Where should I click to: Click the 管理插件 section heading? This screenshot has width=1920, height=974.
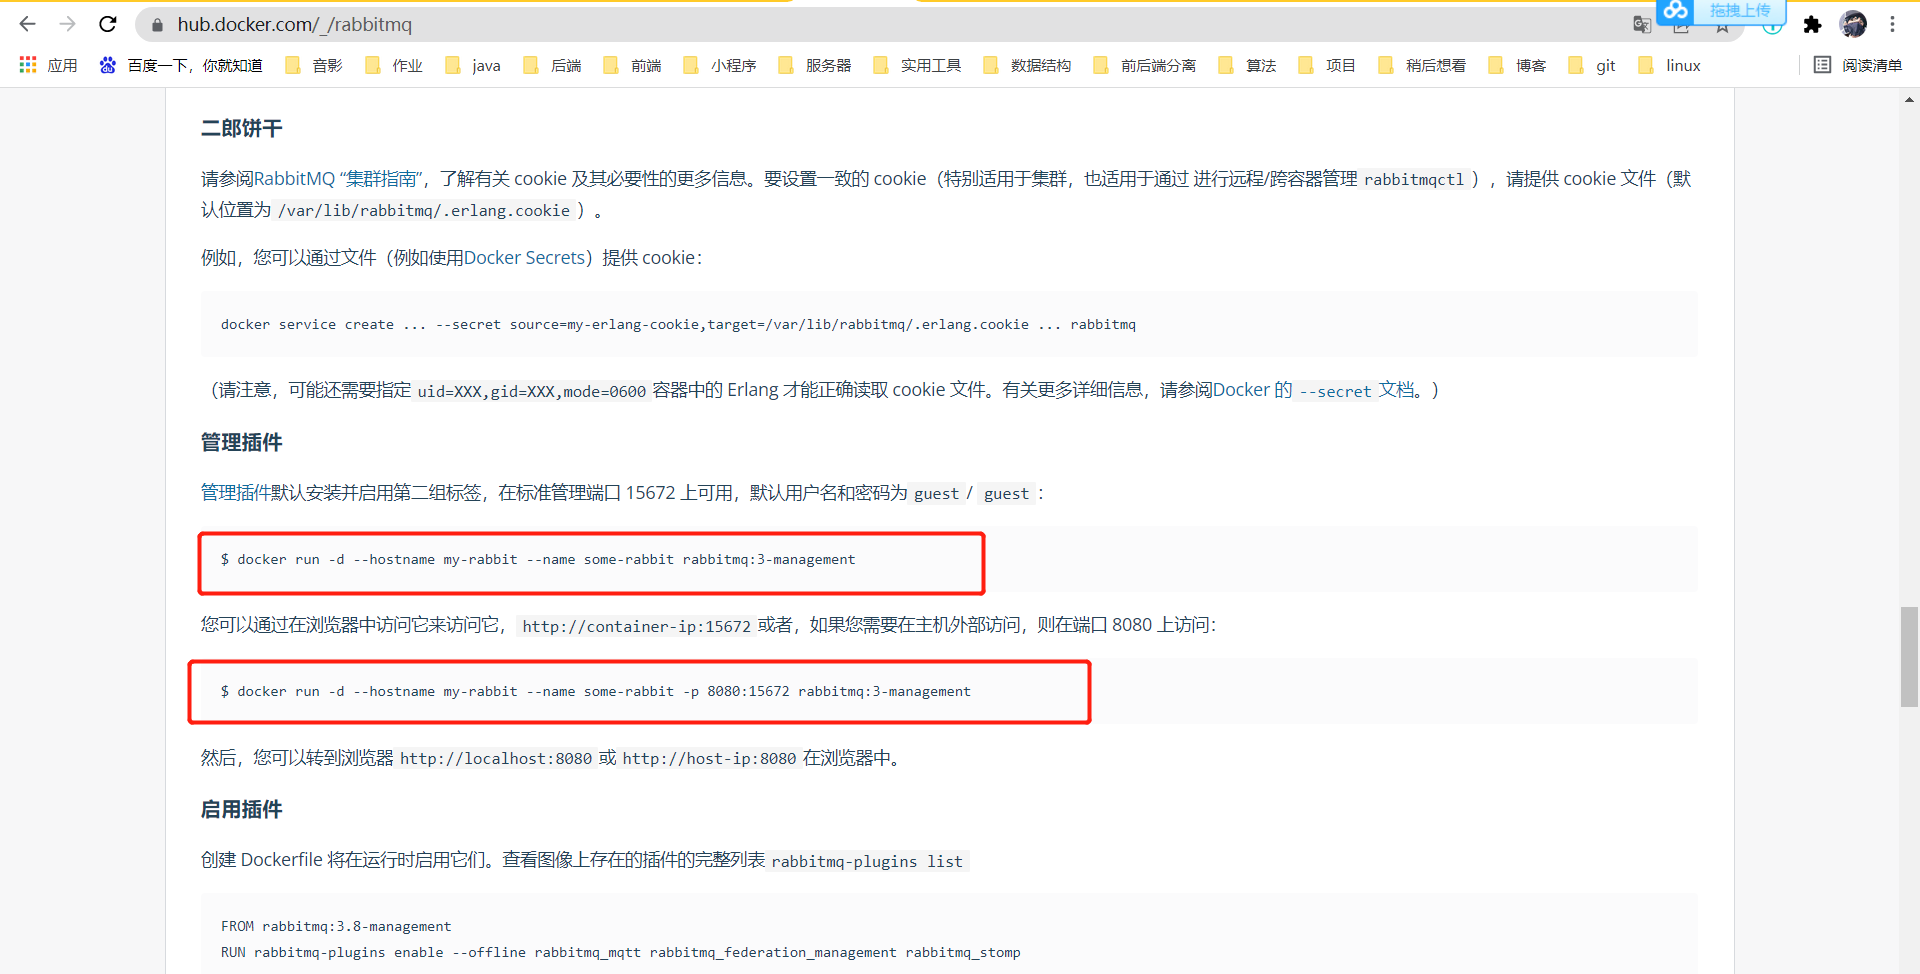242,442
